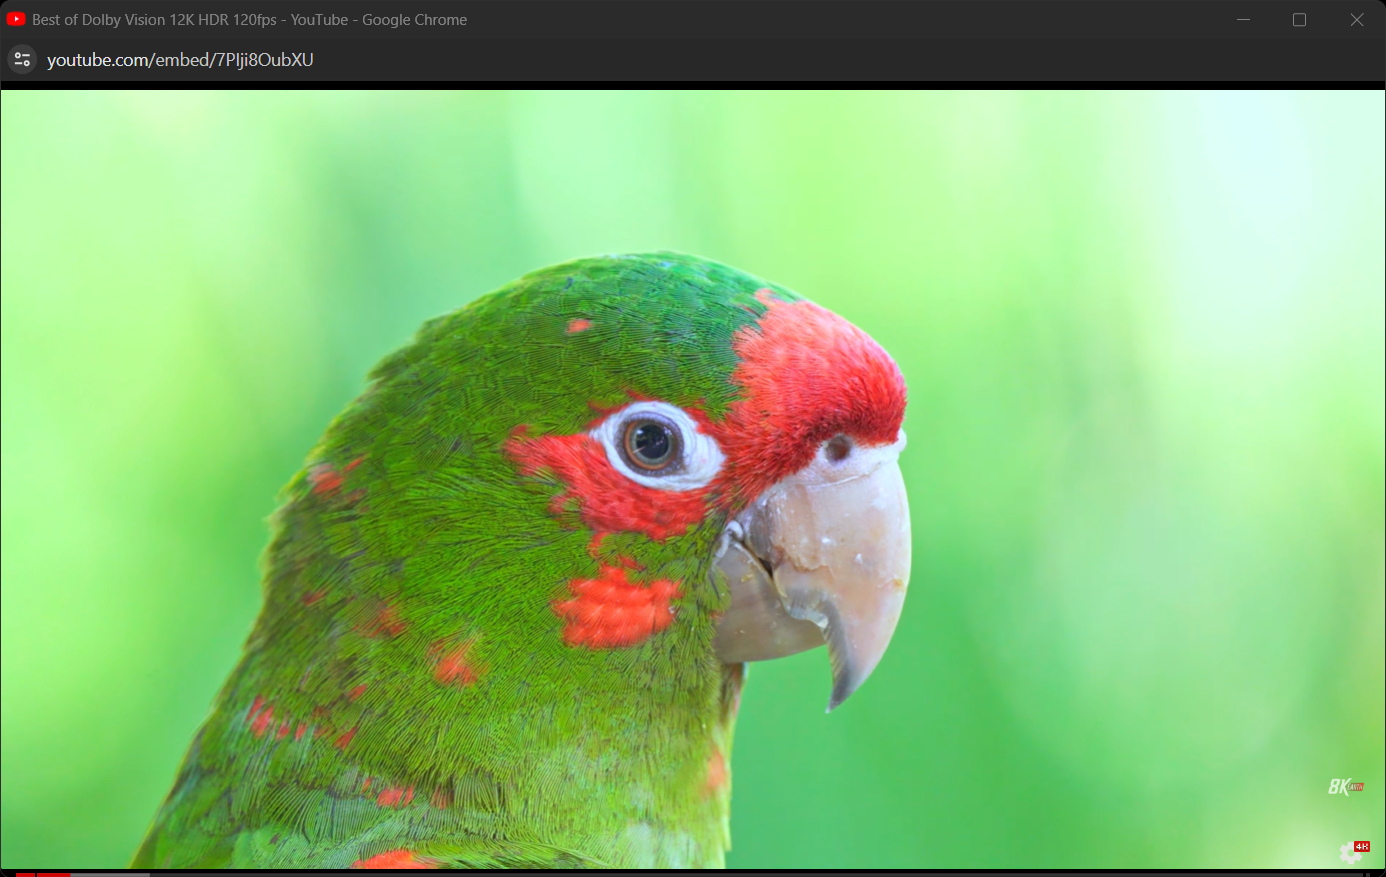This screenshot has height=877, width=1386.
Task: Seek to the middle of the video progress bar
Action: [x=693, y=874]
